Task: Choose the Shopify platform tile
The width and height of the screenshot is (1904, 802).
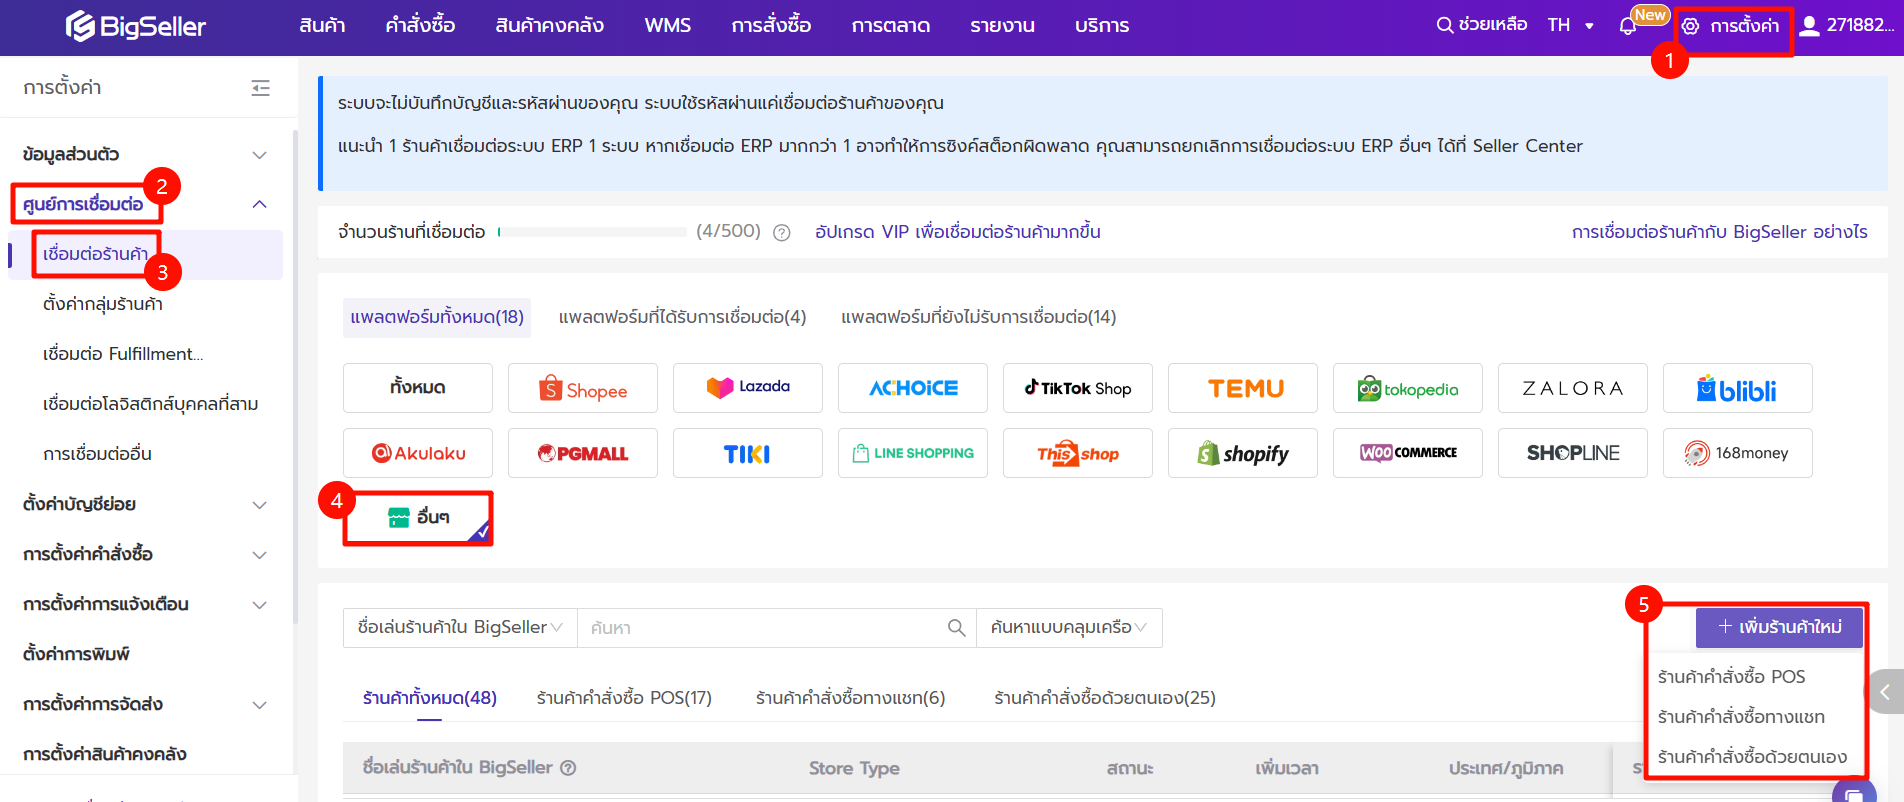Action: (1242, 454)
